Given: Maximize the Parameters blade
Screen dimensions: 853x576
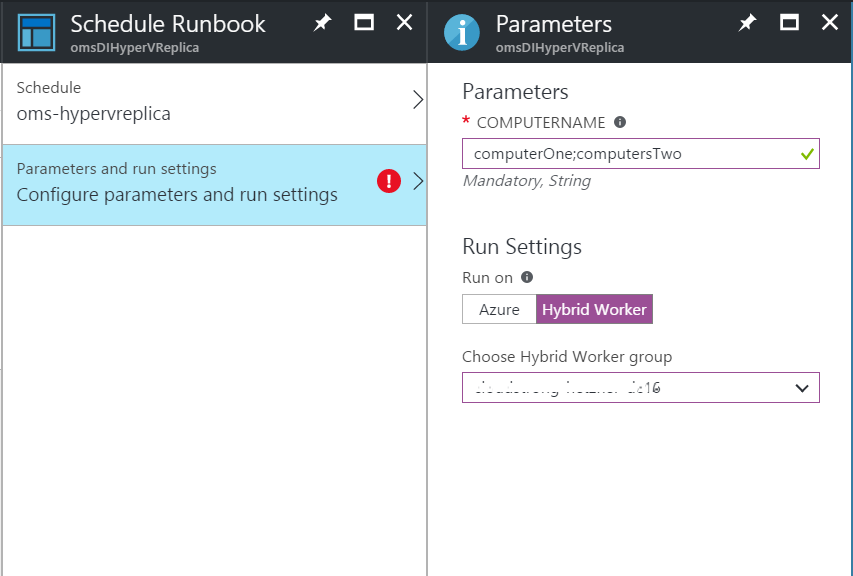Looking at the screenshot, I should tap(789, 22).
